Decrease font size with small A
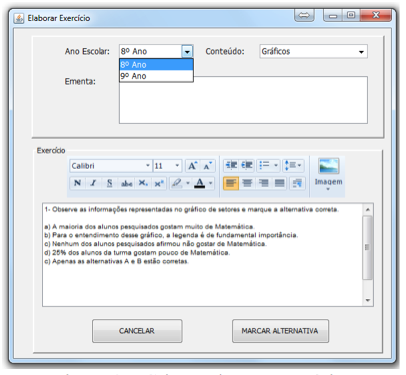Screen dimensions: 406x375 pyautogui.click(x=207, y=166)
